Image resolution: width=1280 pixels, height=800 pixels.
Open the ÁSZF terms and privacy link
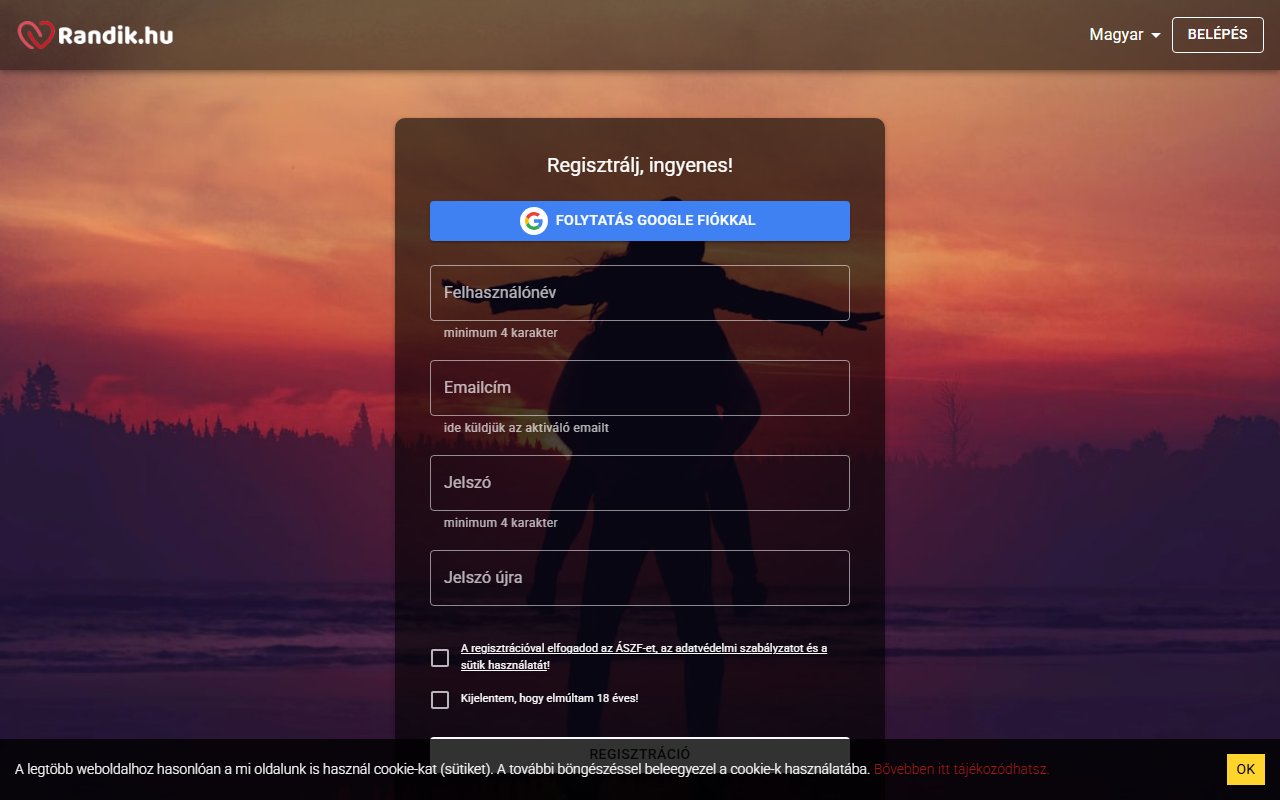coord(644,656)
